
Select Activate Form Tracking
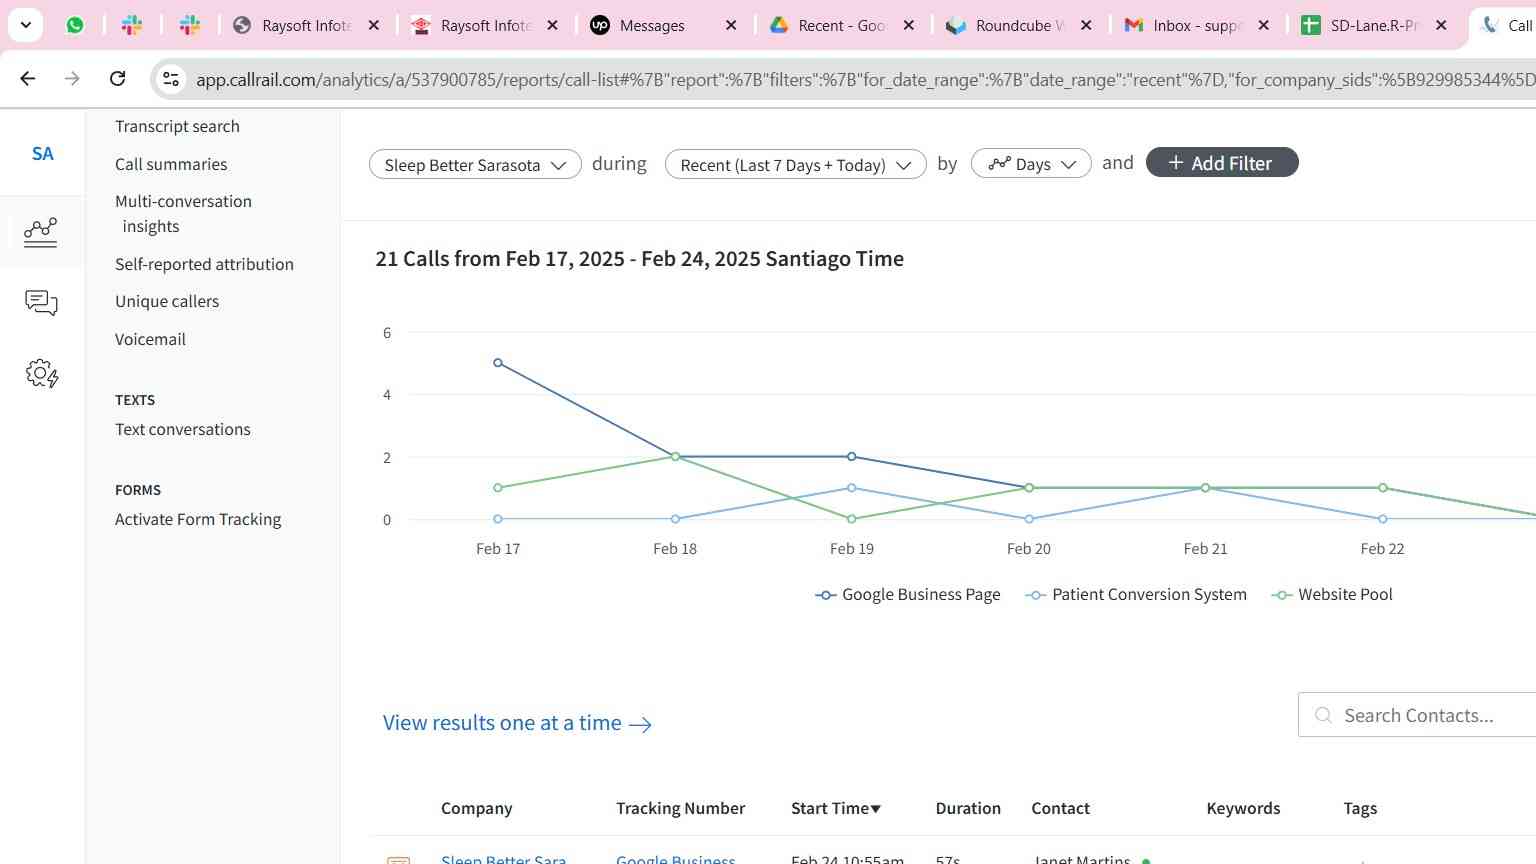click(198, 519)
